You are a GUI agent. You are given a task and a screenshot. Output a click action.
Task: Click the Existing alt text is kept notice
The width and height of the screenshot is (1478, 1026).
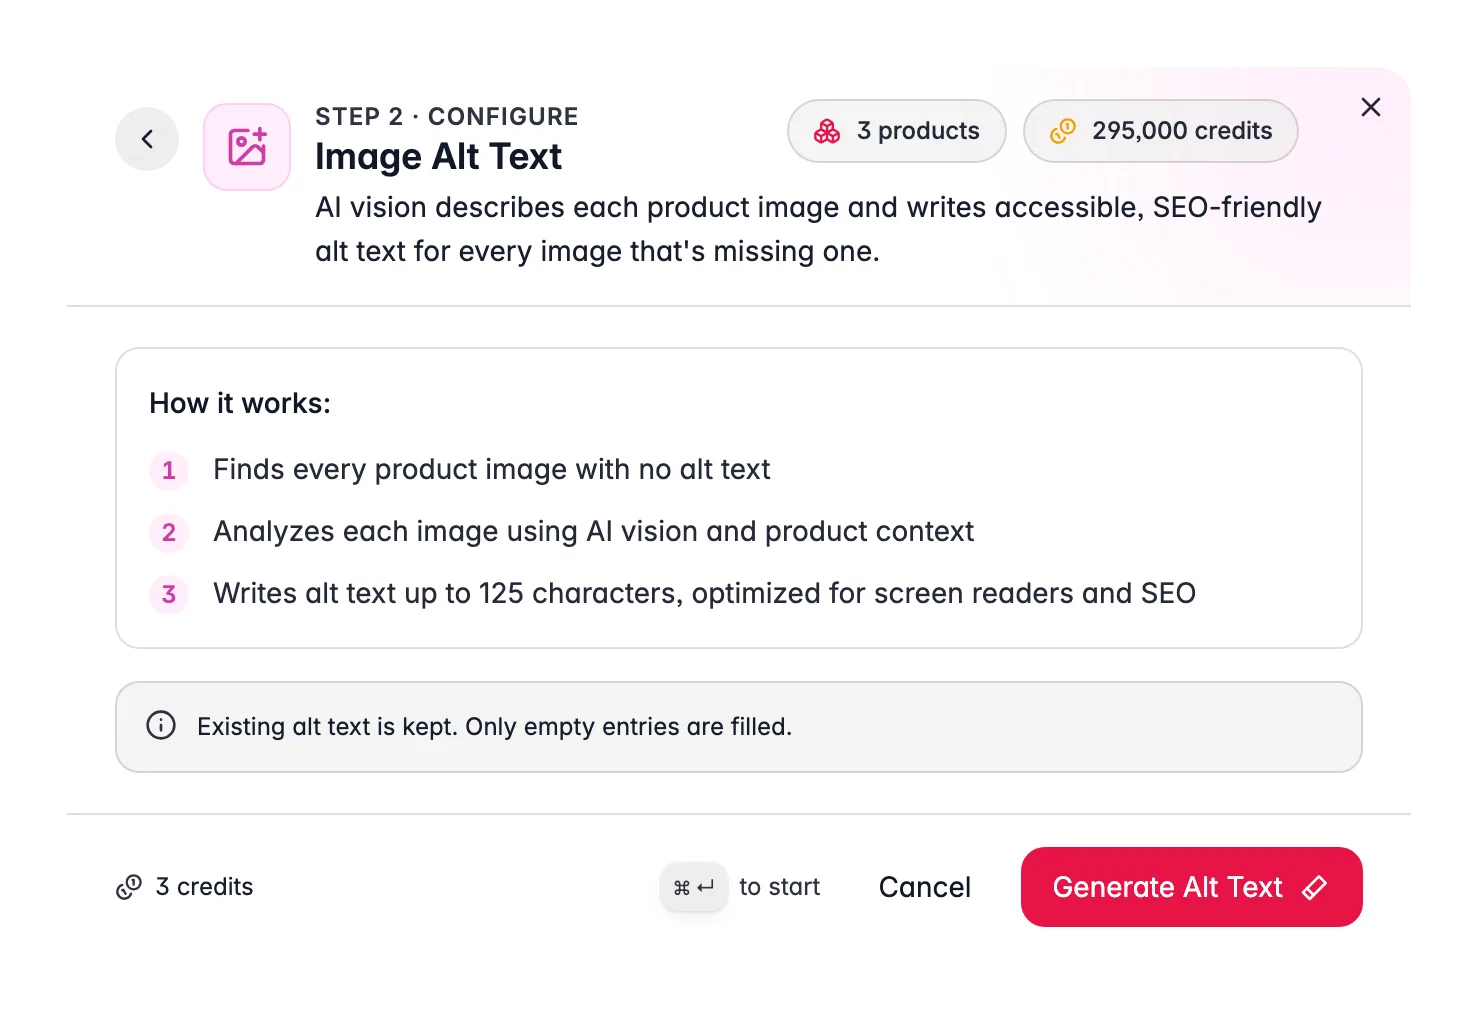click(739, 727)
